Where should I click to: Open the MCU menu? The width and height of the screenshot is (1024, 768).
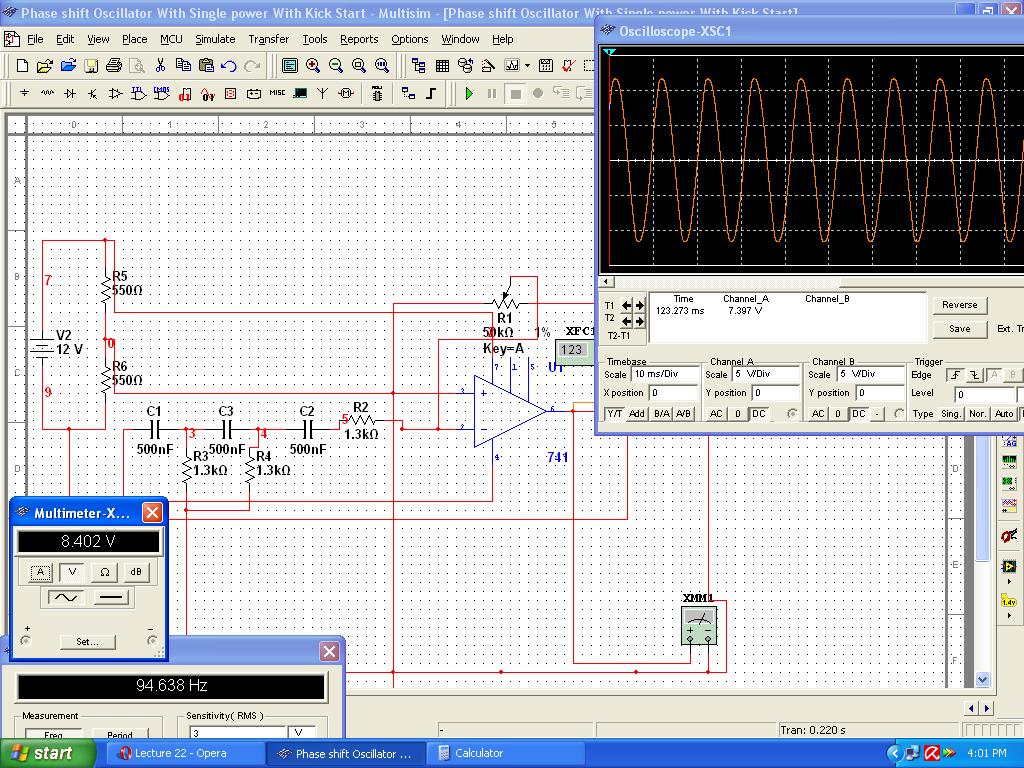click(x=171, y=39)
